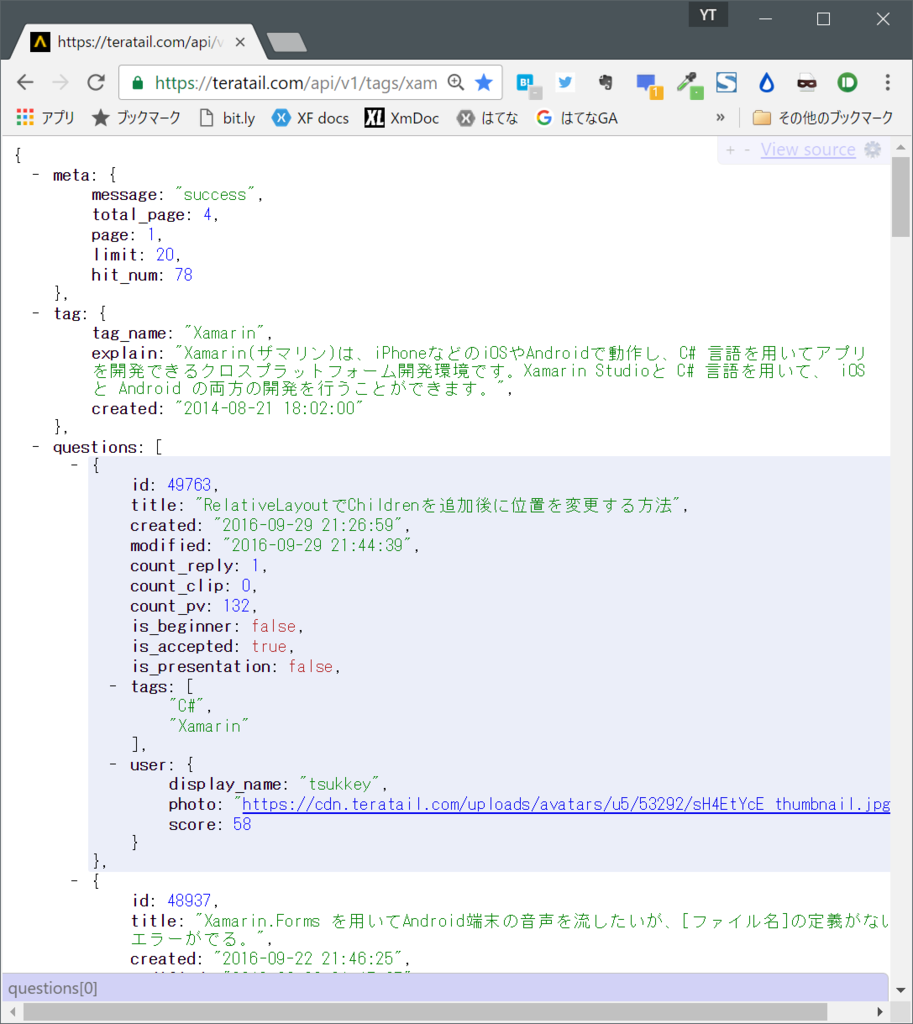The height and width of the screenshot is (1024, 913).
Task: Click the forward navigation arrow
Action: (60, 82)
